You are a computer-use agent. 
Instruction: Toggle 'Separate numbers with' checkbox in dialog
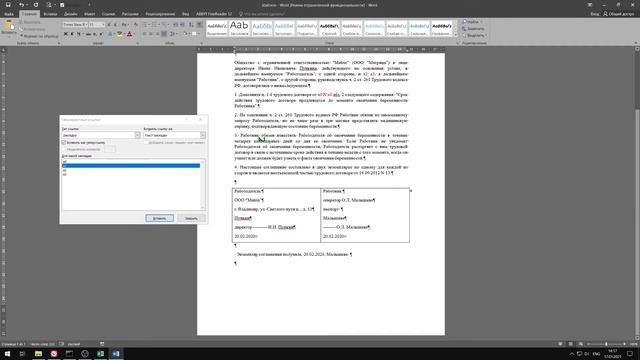(x=64, y=149)
